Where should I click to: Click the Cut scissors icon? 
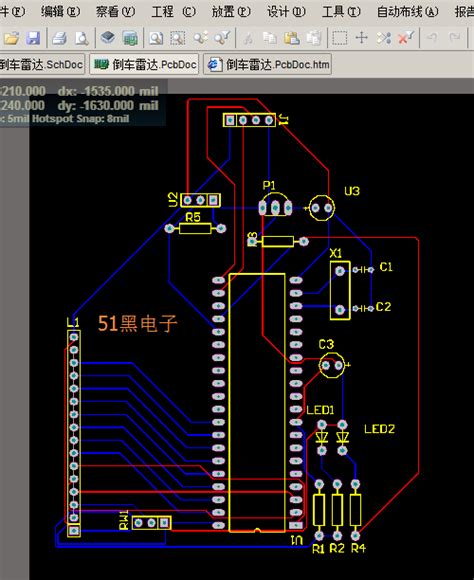click(x=248, y=38)
